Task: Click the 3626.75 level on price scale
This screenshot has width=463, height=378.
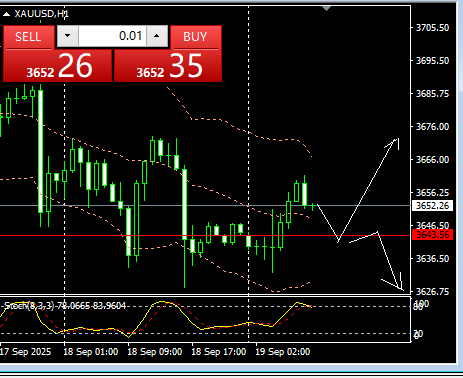Action: tap(432, 292)
